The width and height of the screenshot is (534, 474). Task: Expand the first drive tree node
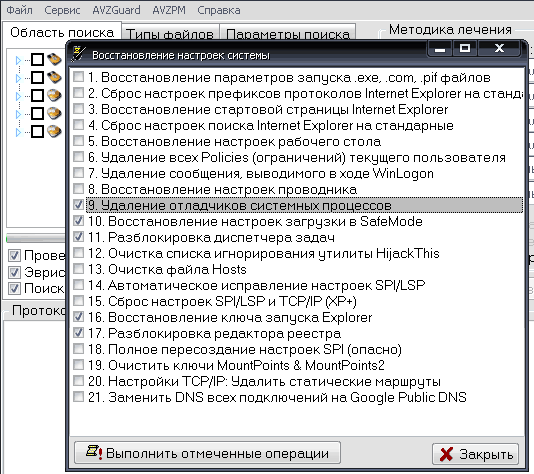[x=18, y=60]
